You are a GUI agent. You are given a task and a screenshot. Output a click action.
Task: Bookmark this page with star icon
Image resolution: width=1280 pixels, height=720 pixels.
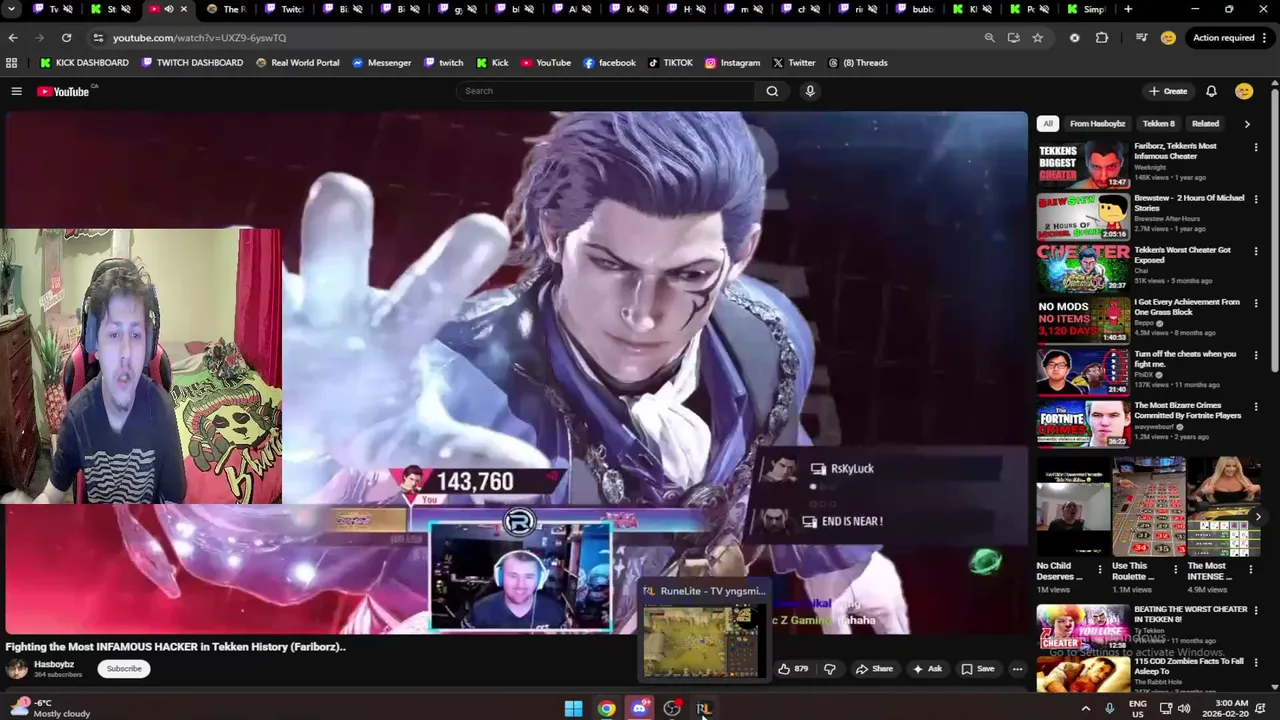point(1038,38)
